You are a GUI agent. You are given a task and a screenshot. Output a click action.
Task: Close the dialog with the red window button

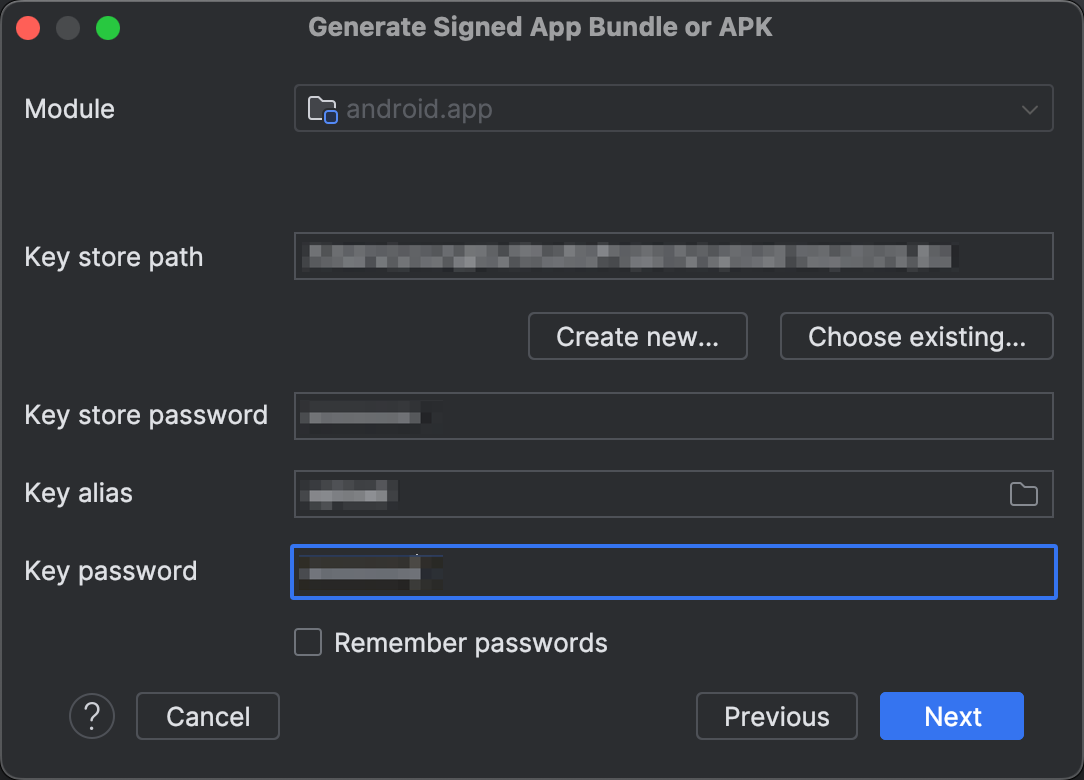(28, 28)
